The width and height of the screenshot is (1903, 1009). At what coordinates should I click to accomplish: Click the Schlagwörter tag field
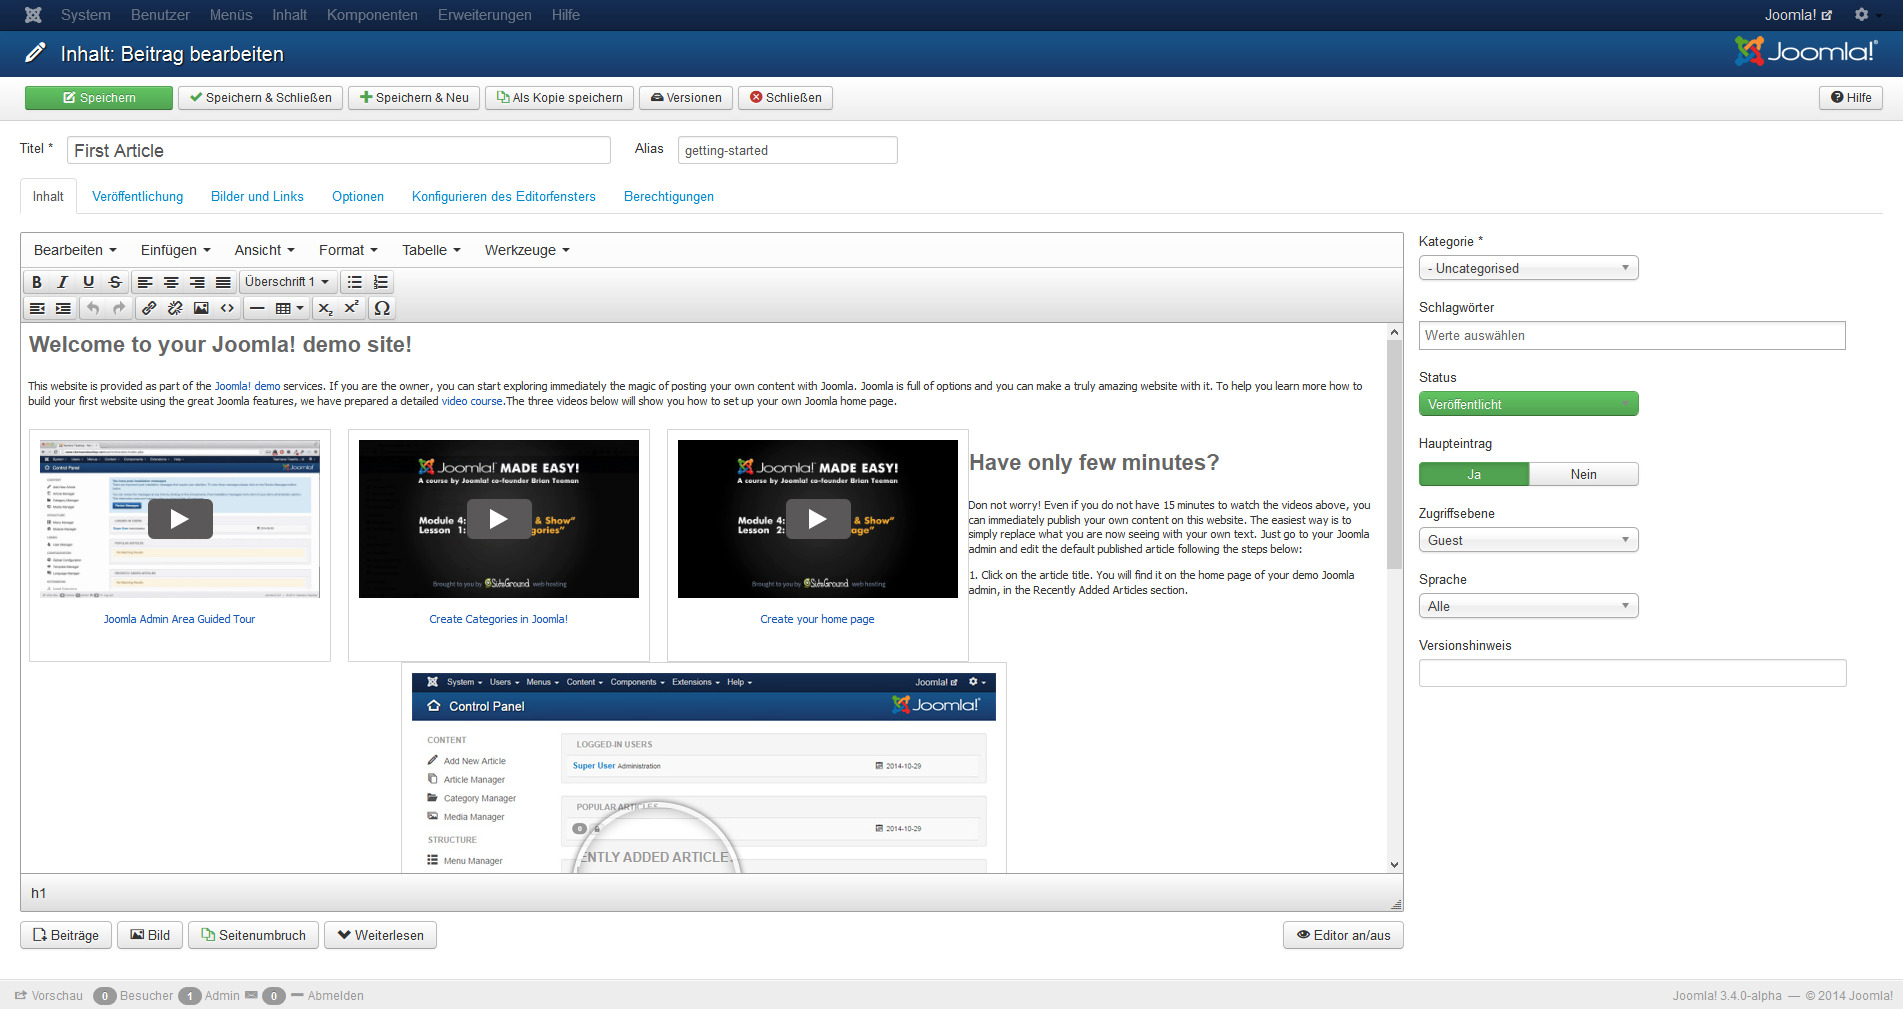1632,335
